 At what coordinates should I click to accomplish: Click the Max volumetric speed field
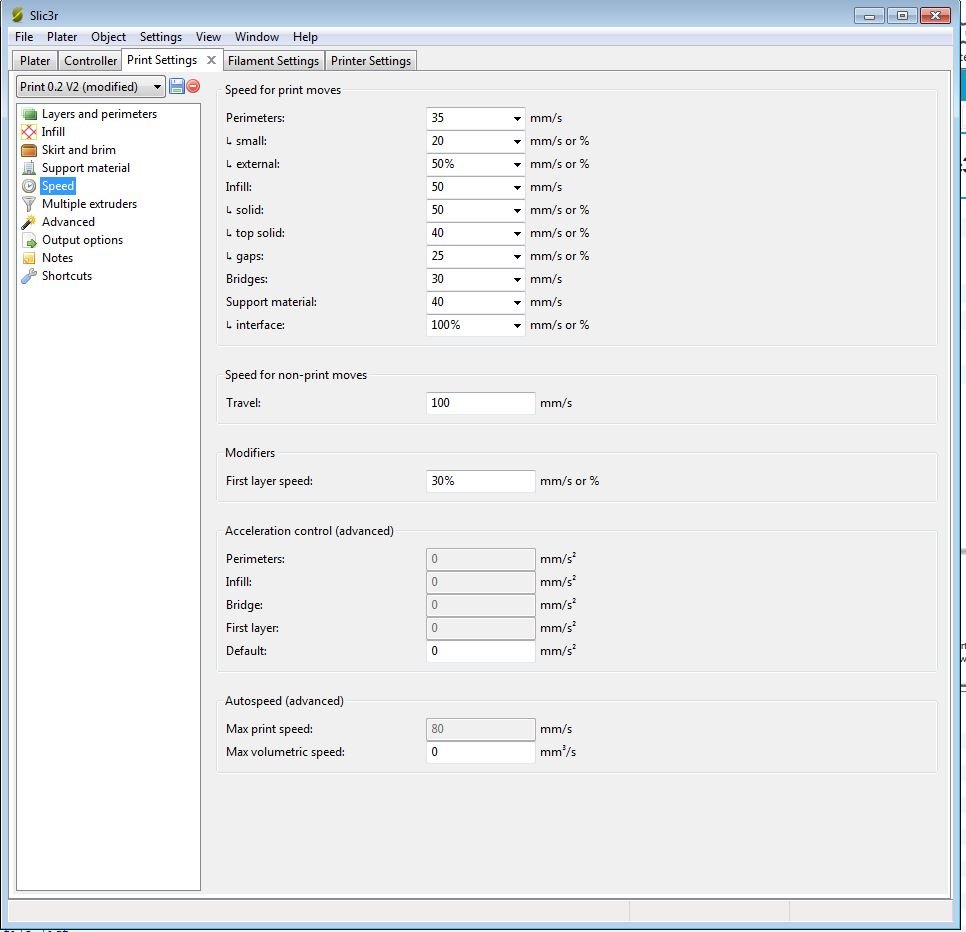(481, 752)
